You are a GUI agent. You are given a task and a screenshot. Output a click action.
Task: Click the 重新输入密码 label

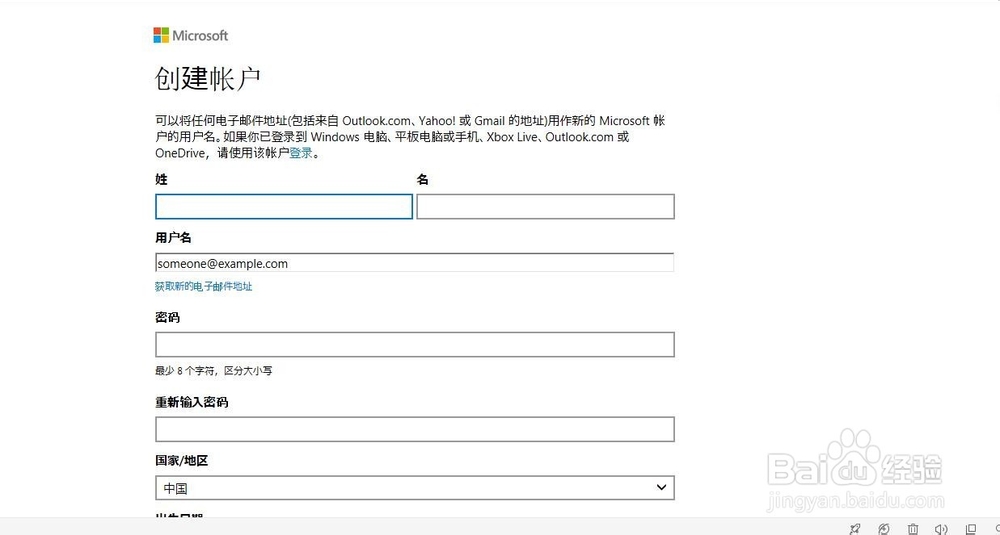(191, 402)
